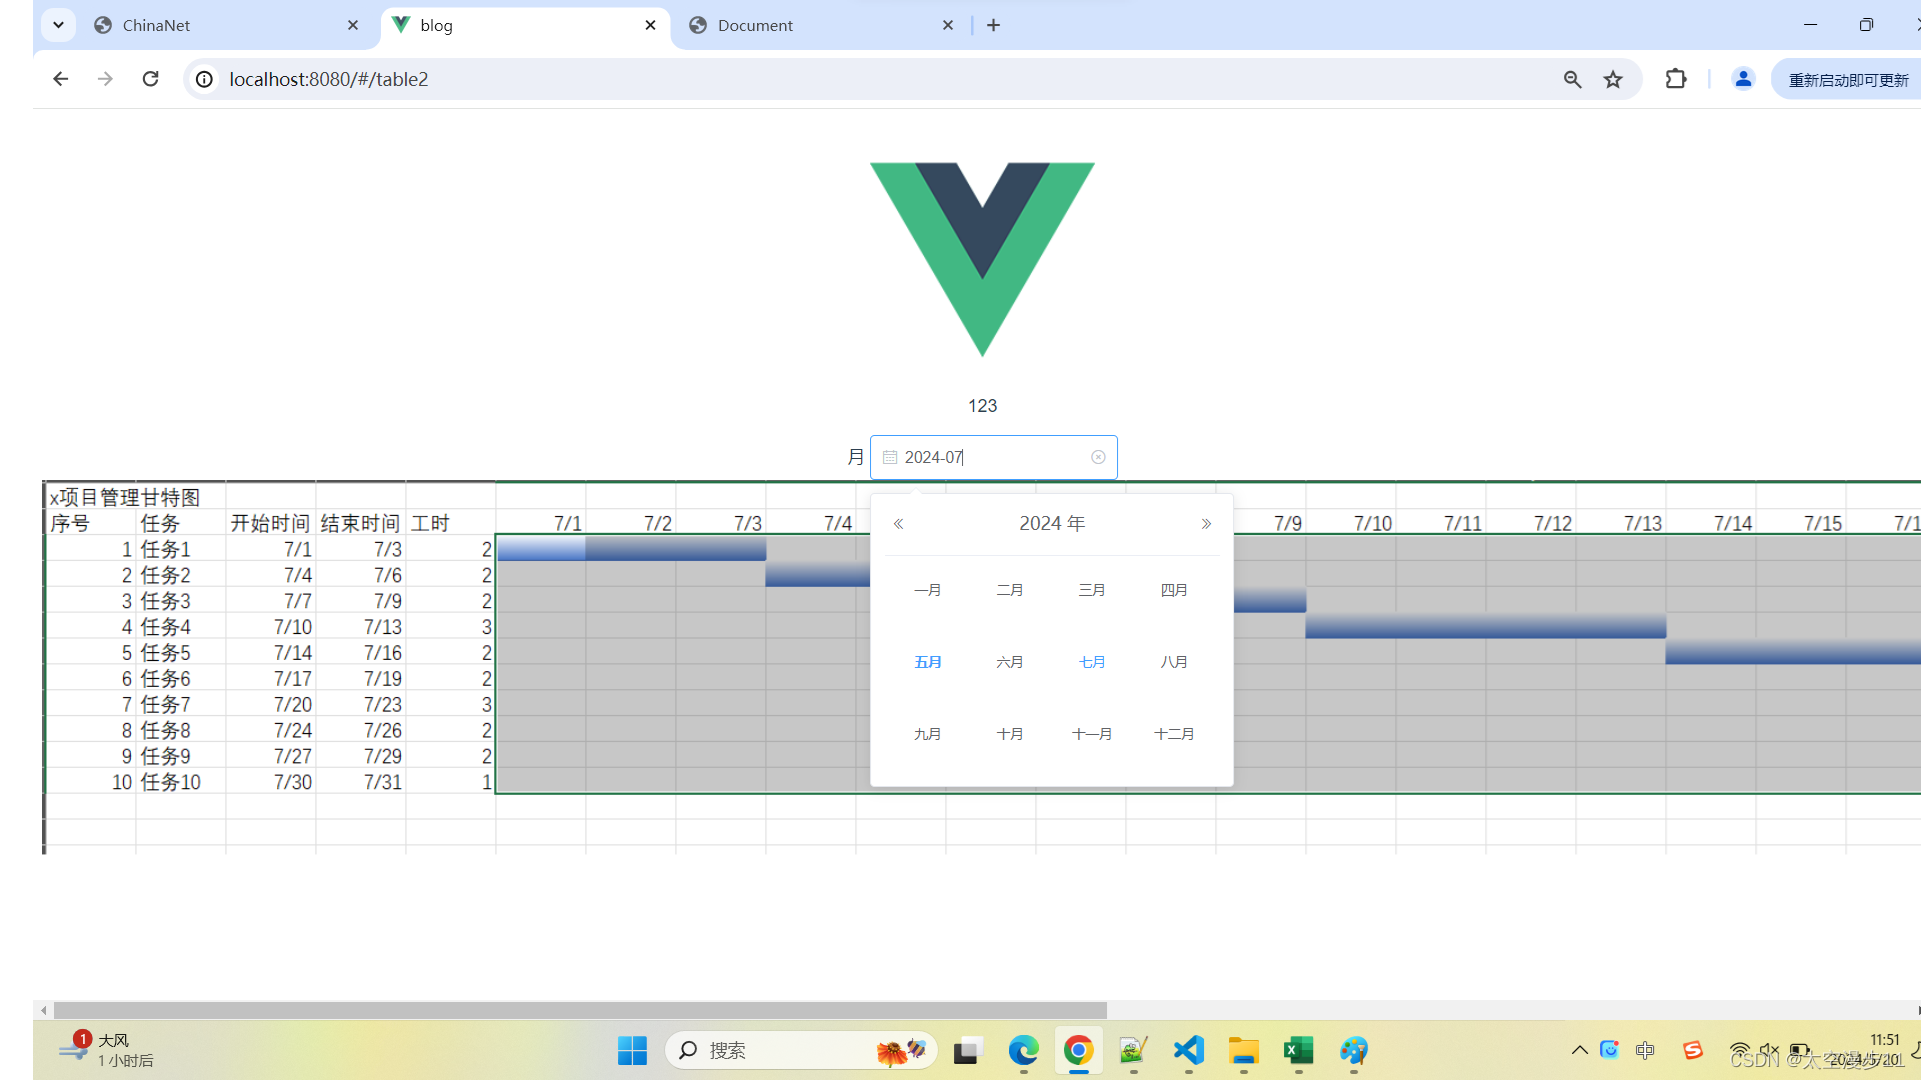Open Visual Studio Code from taskbar
The height and width of the screenshot is (1080, 1921).
(x=1188, y=1050)
